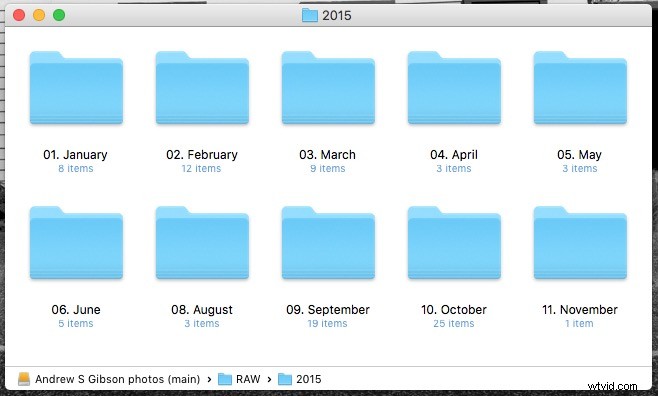Open the 02. February folder icon
The width and height of the screenshot is (658, 396).
(x=202, y=88)
